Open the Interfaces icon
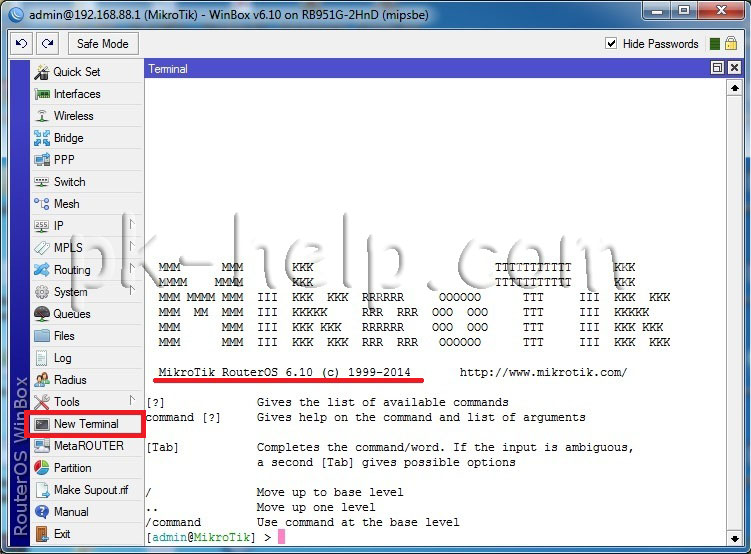The image size is (751, 554). [x=42, y=94]
